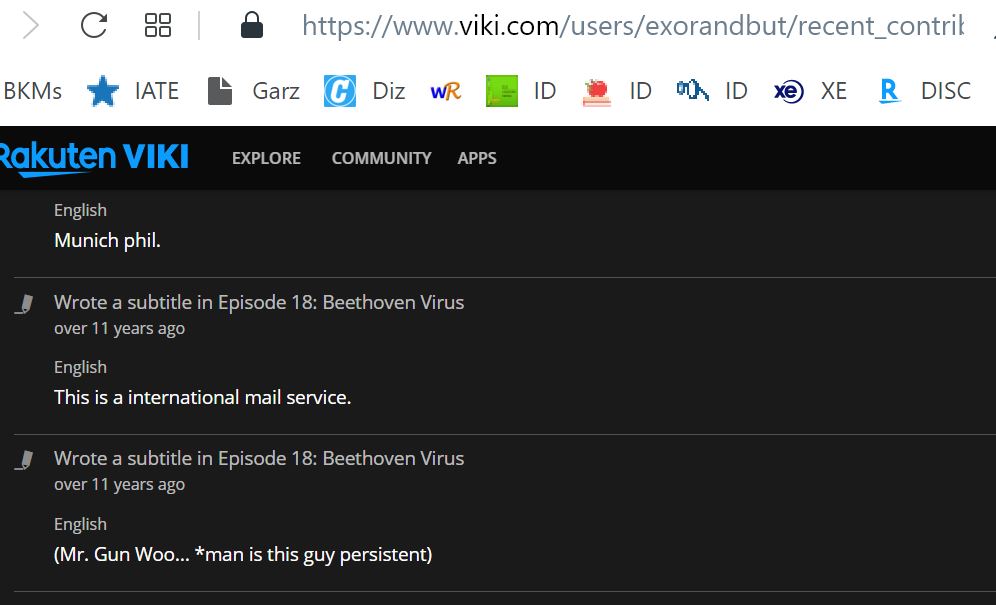Viewport: 996px width, 605px height.
Task: Click the address bar URL field
Action: click(633, 26)
